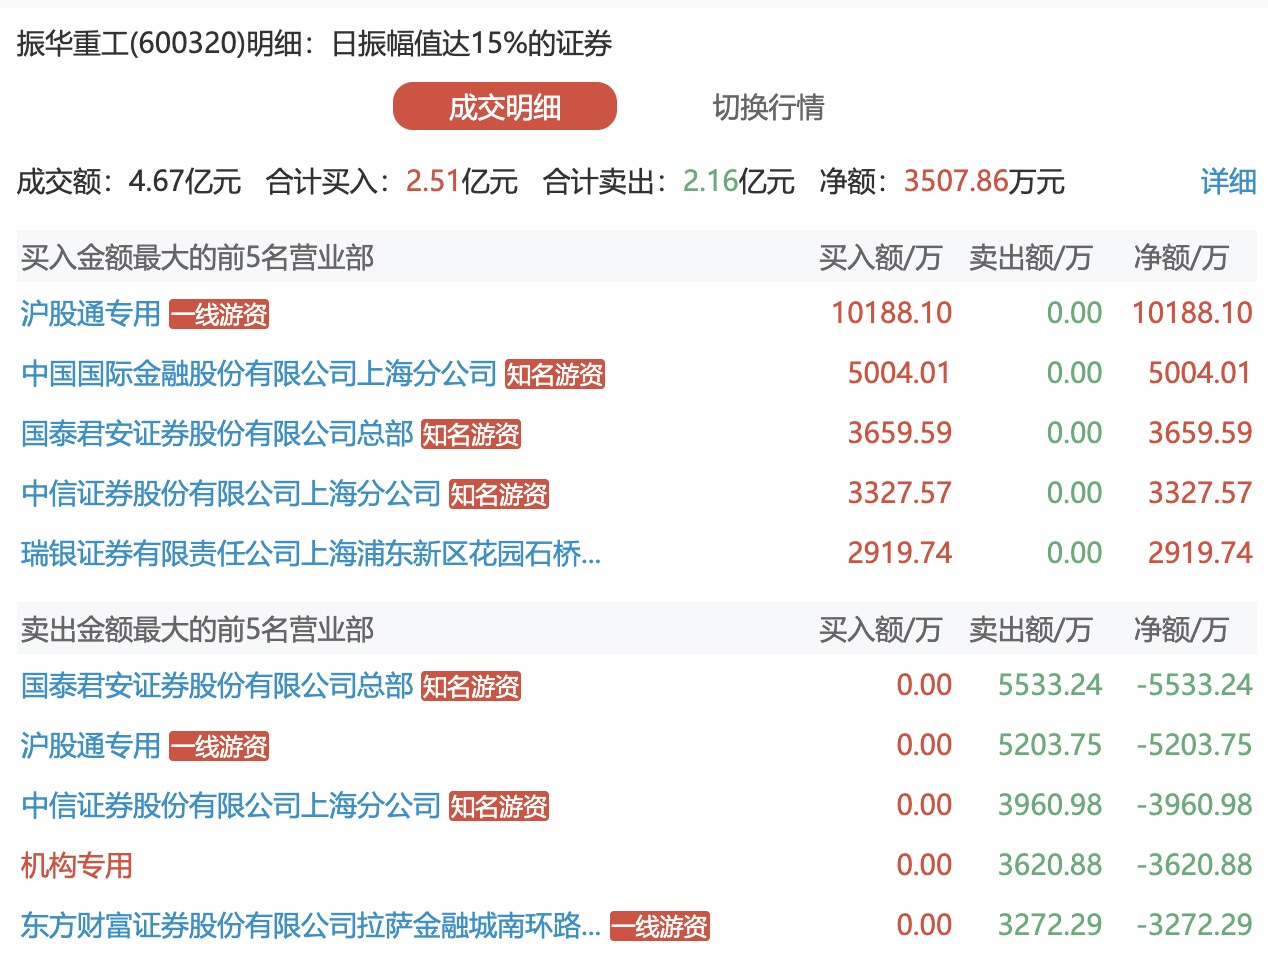Click net amount -5533.24 in seller 国泰君安 row
This screenshot has width=1268, height=954.
[1194, 686]
